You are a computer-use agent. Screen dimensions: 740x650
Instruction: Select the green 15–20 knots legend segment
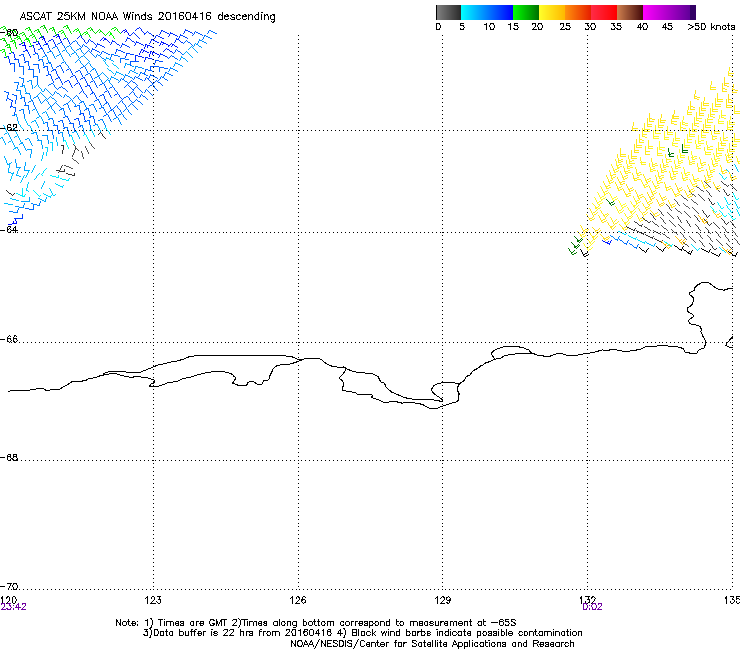[526, 12]
